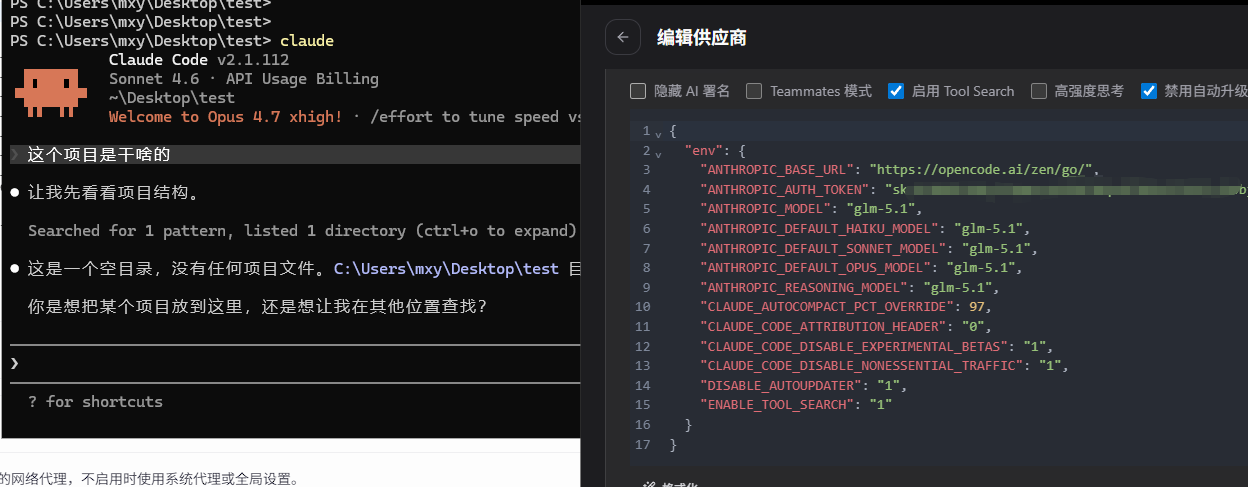This screenshot has height=487, width=1248.
Task: Click the value 97 for AUTOCOMPACT_PCT_OVERRIDE
Action: coord(977,306)
